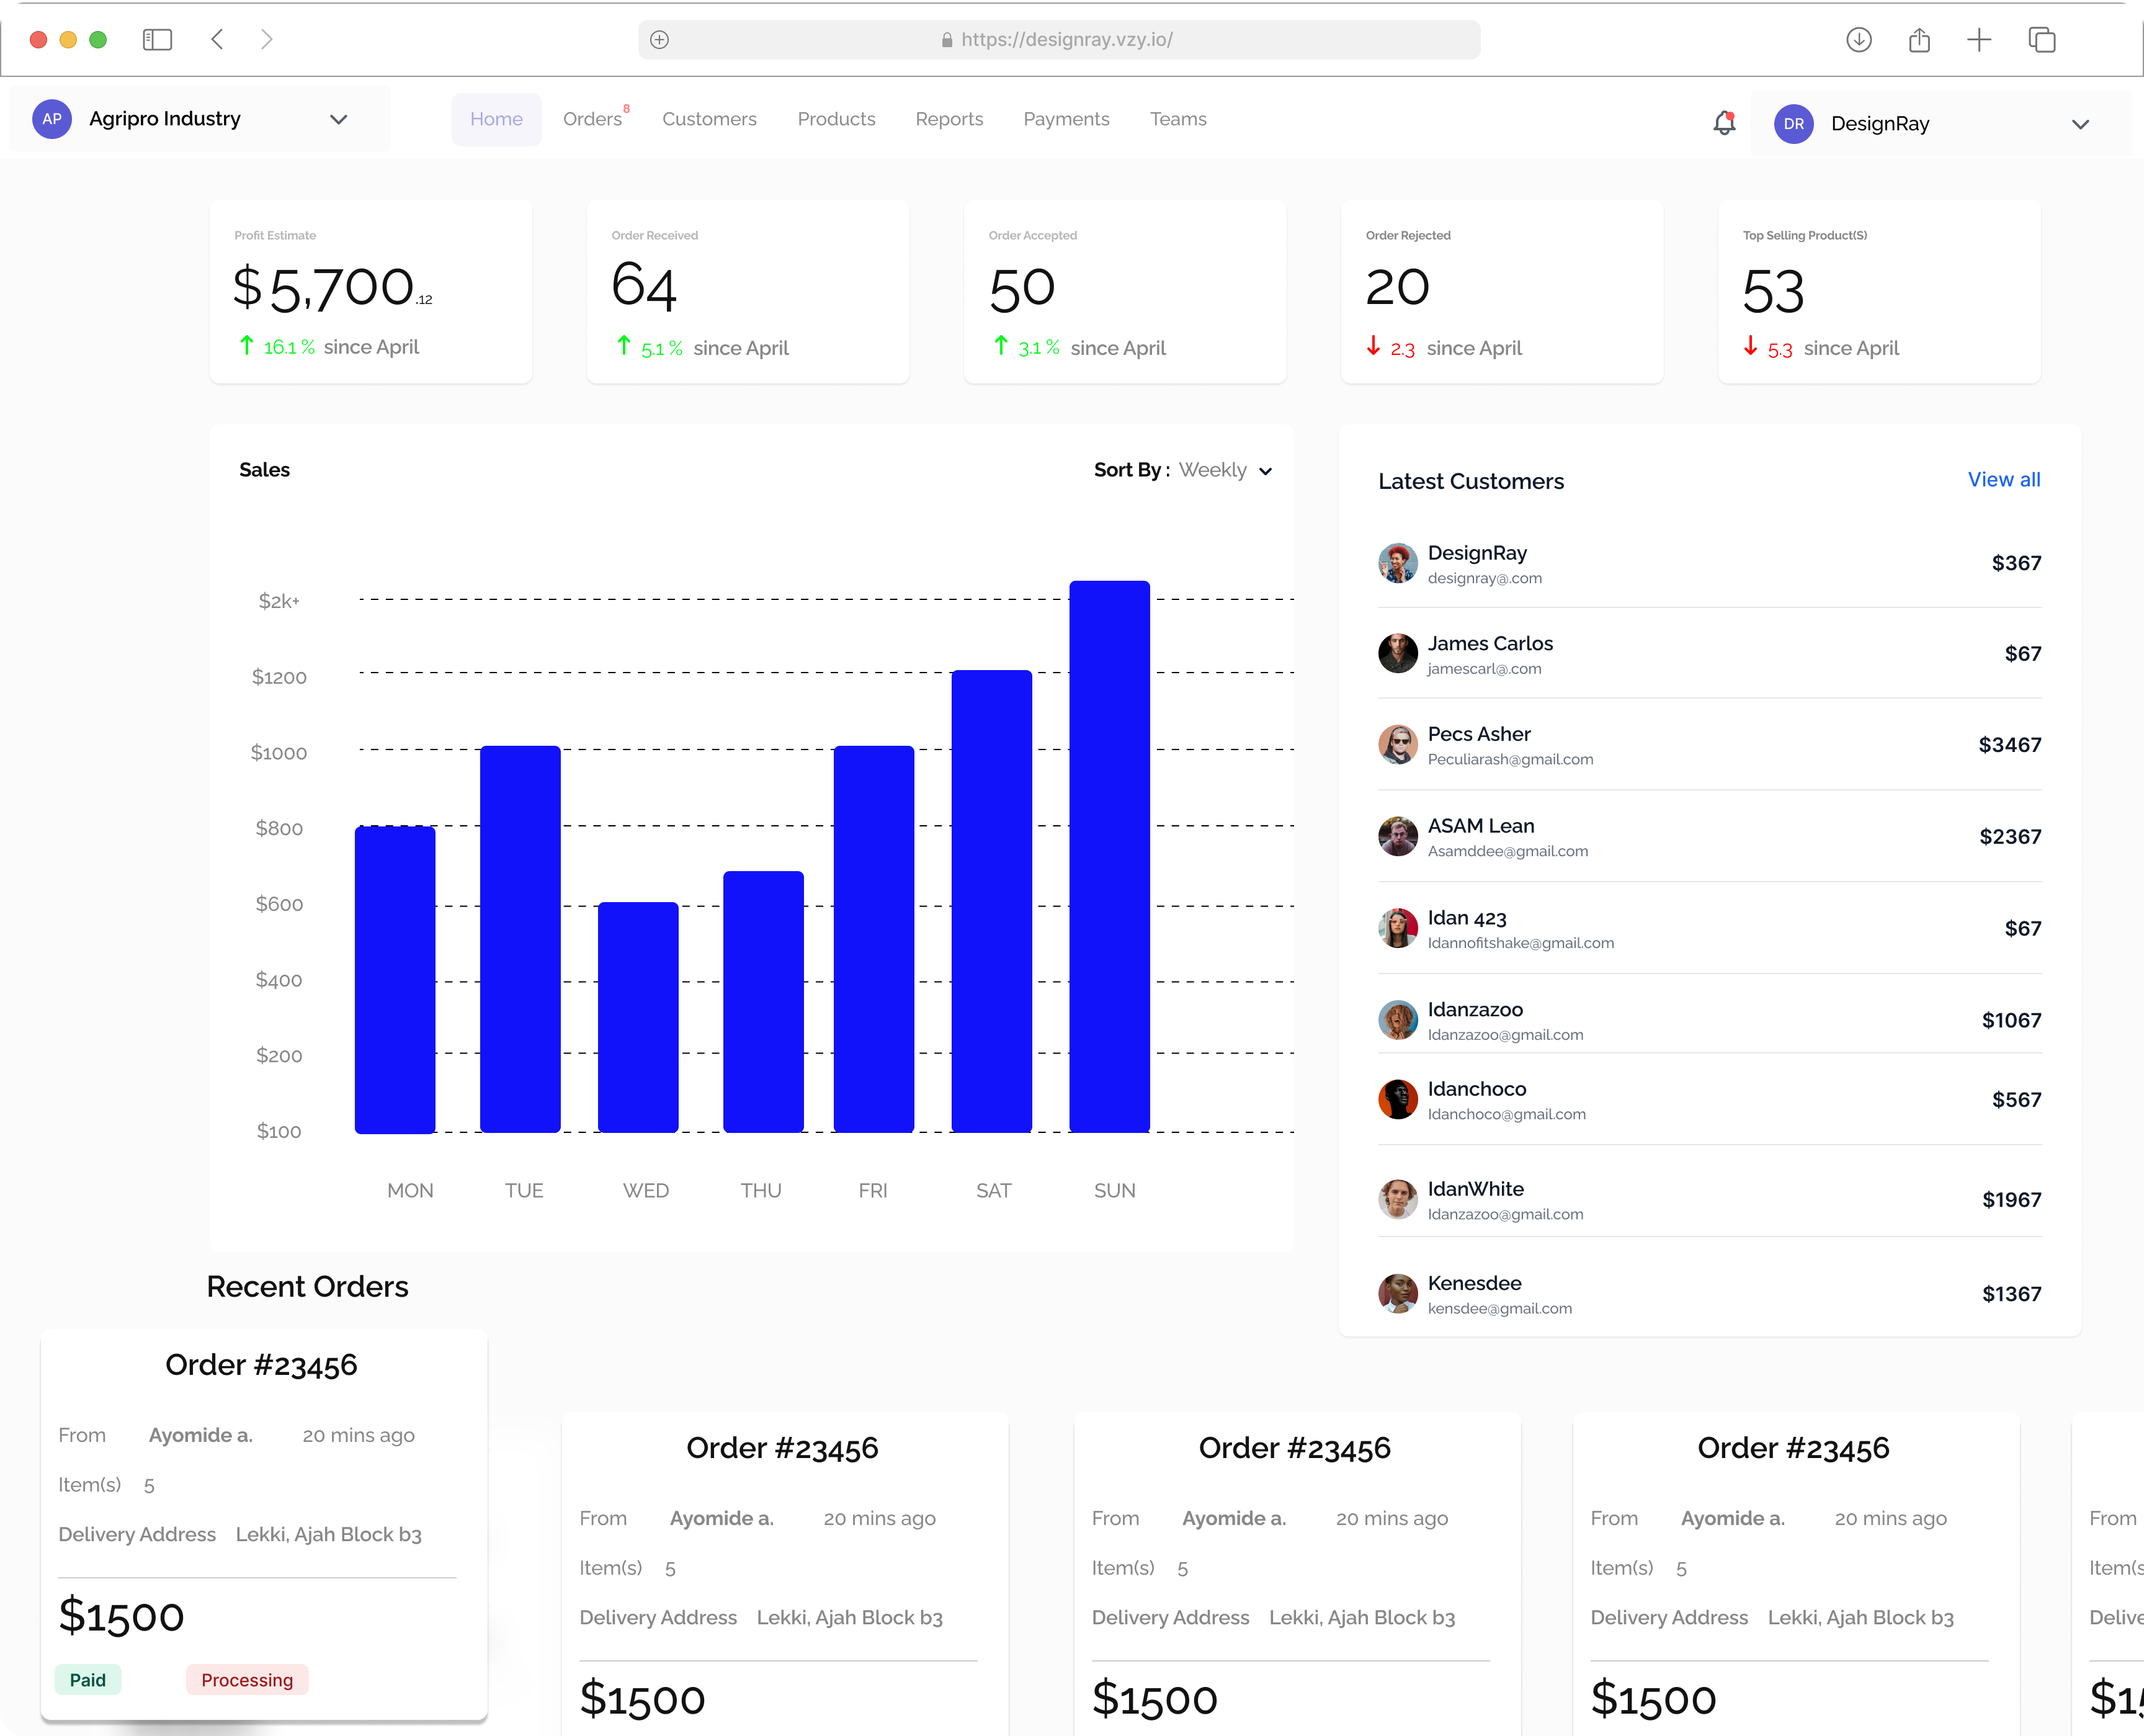Open the Reports section
2144x1736 pixels.
coord(949,119)
